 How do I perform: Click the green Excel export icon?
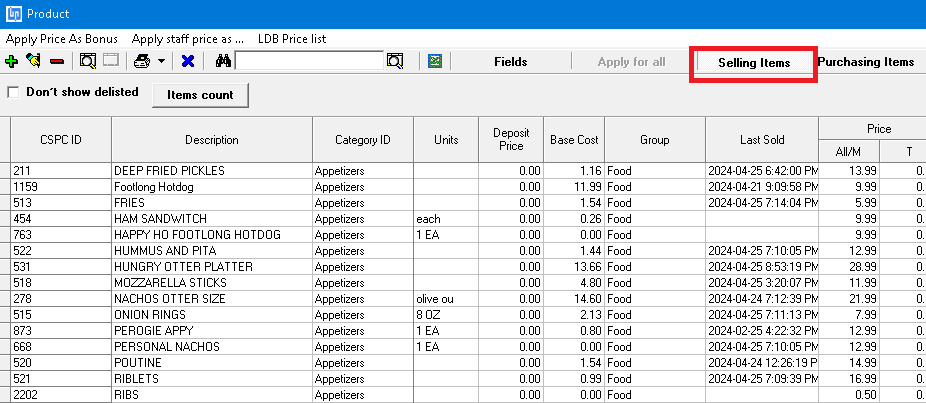pos(435,61)
